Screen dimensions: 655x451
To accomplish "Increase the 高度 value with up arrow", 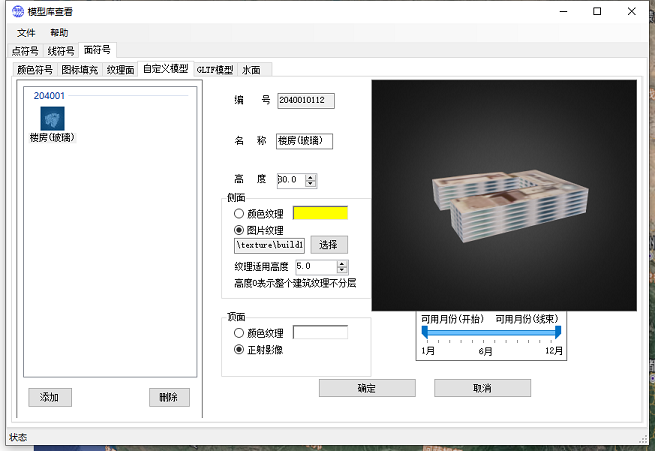I will (311, 177).
